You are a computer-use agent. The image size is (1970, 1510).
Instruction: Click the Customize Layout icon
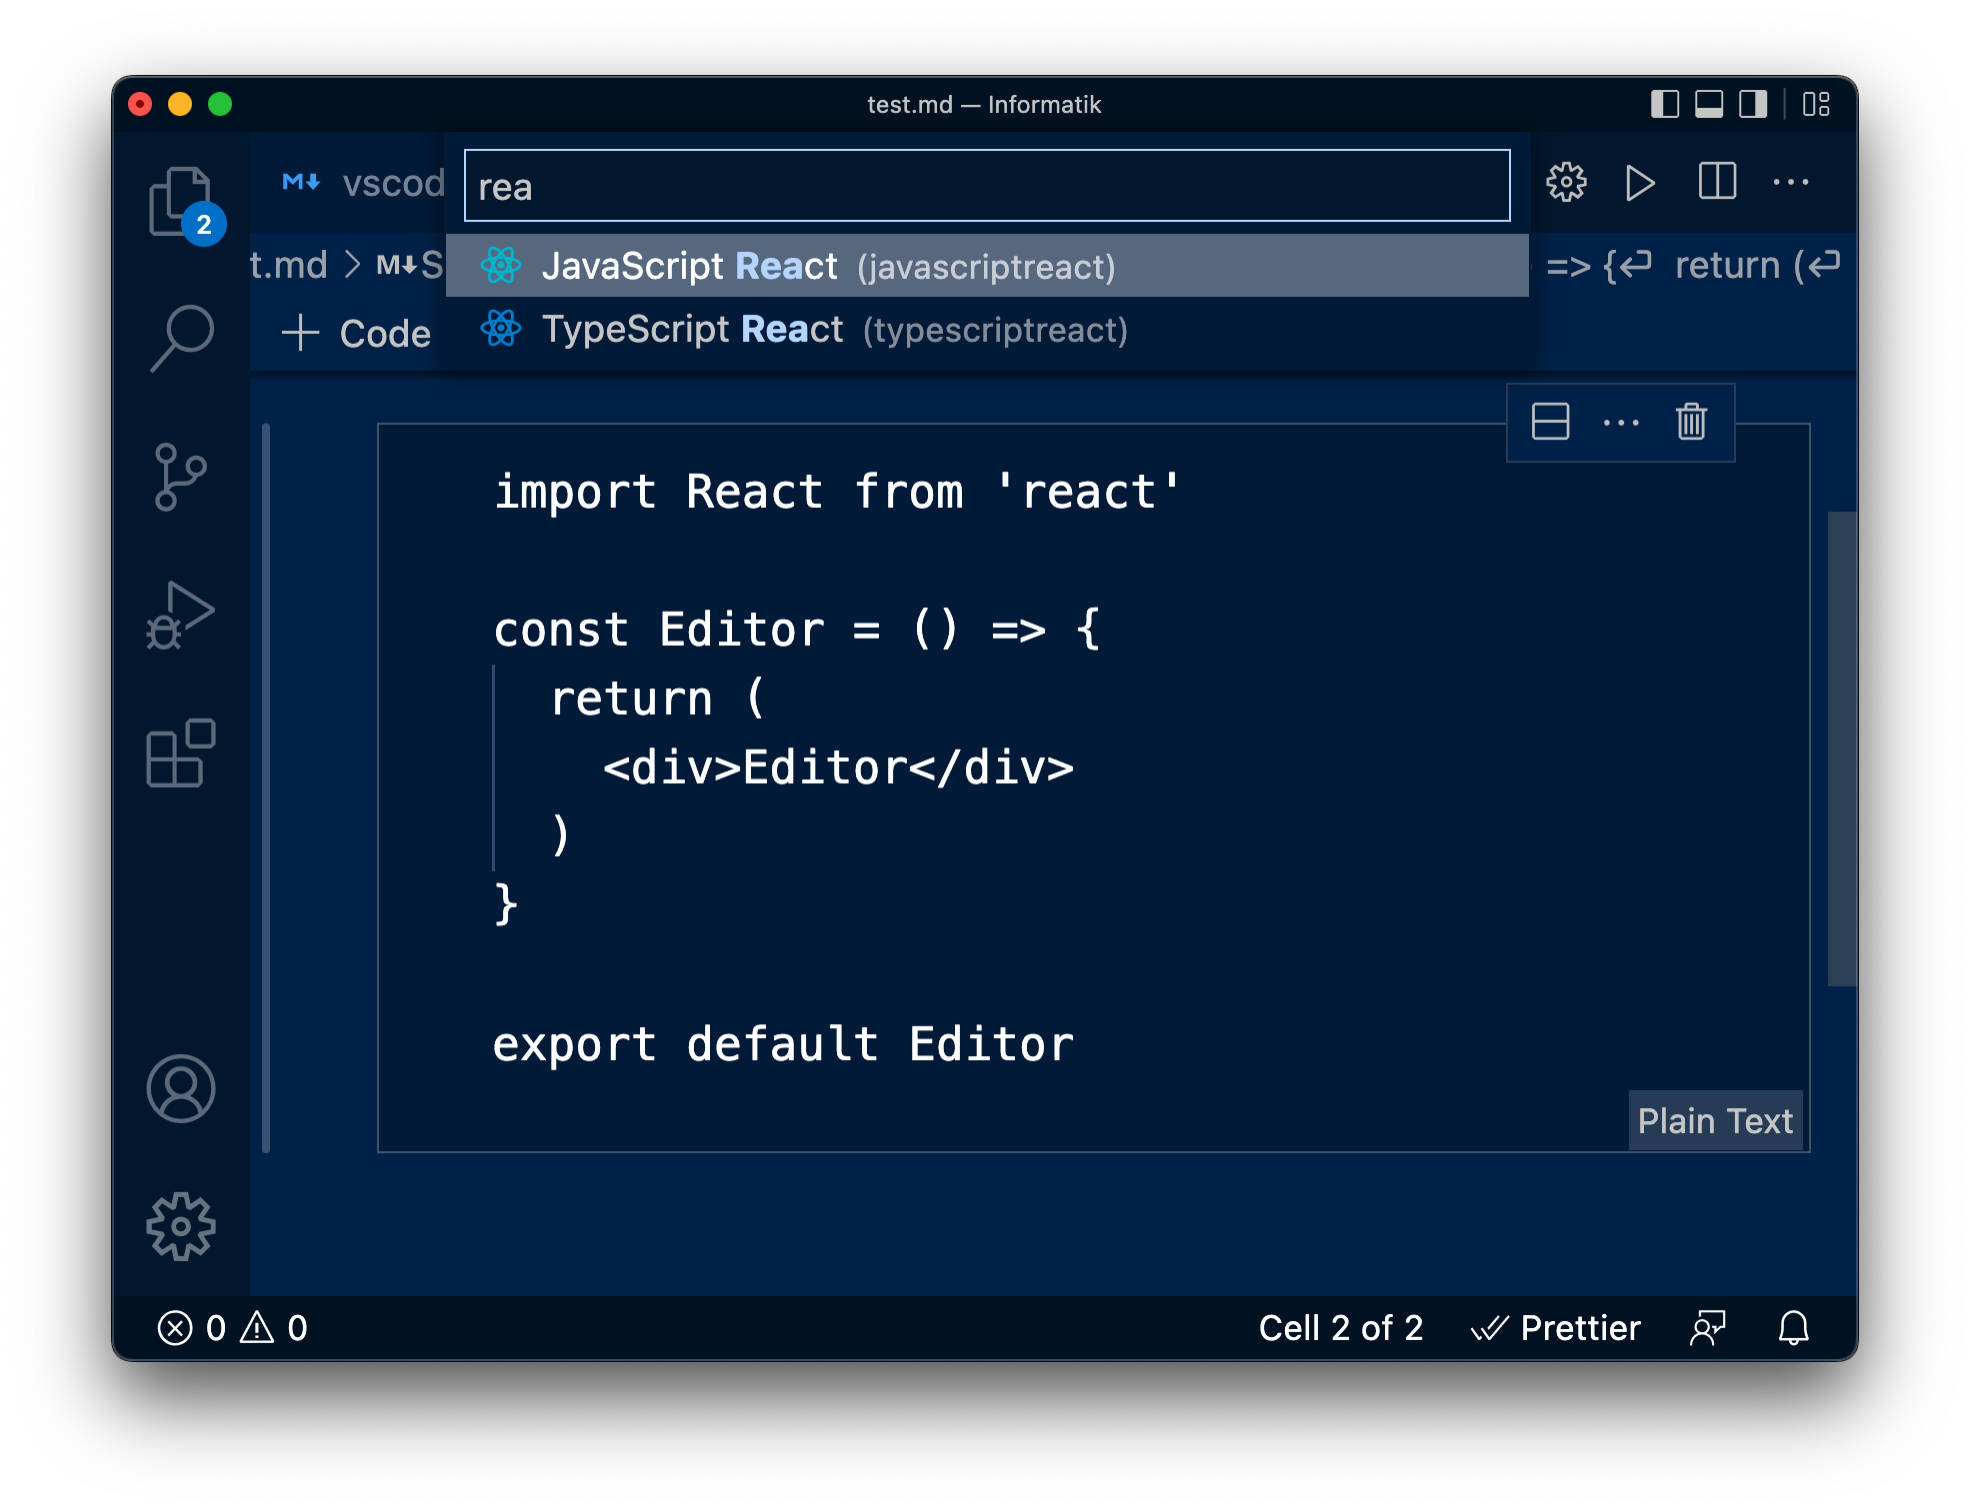point(1816,104)
